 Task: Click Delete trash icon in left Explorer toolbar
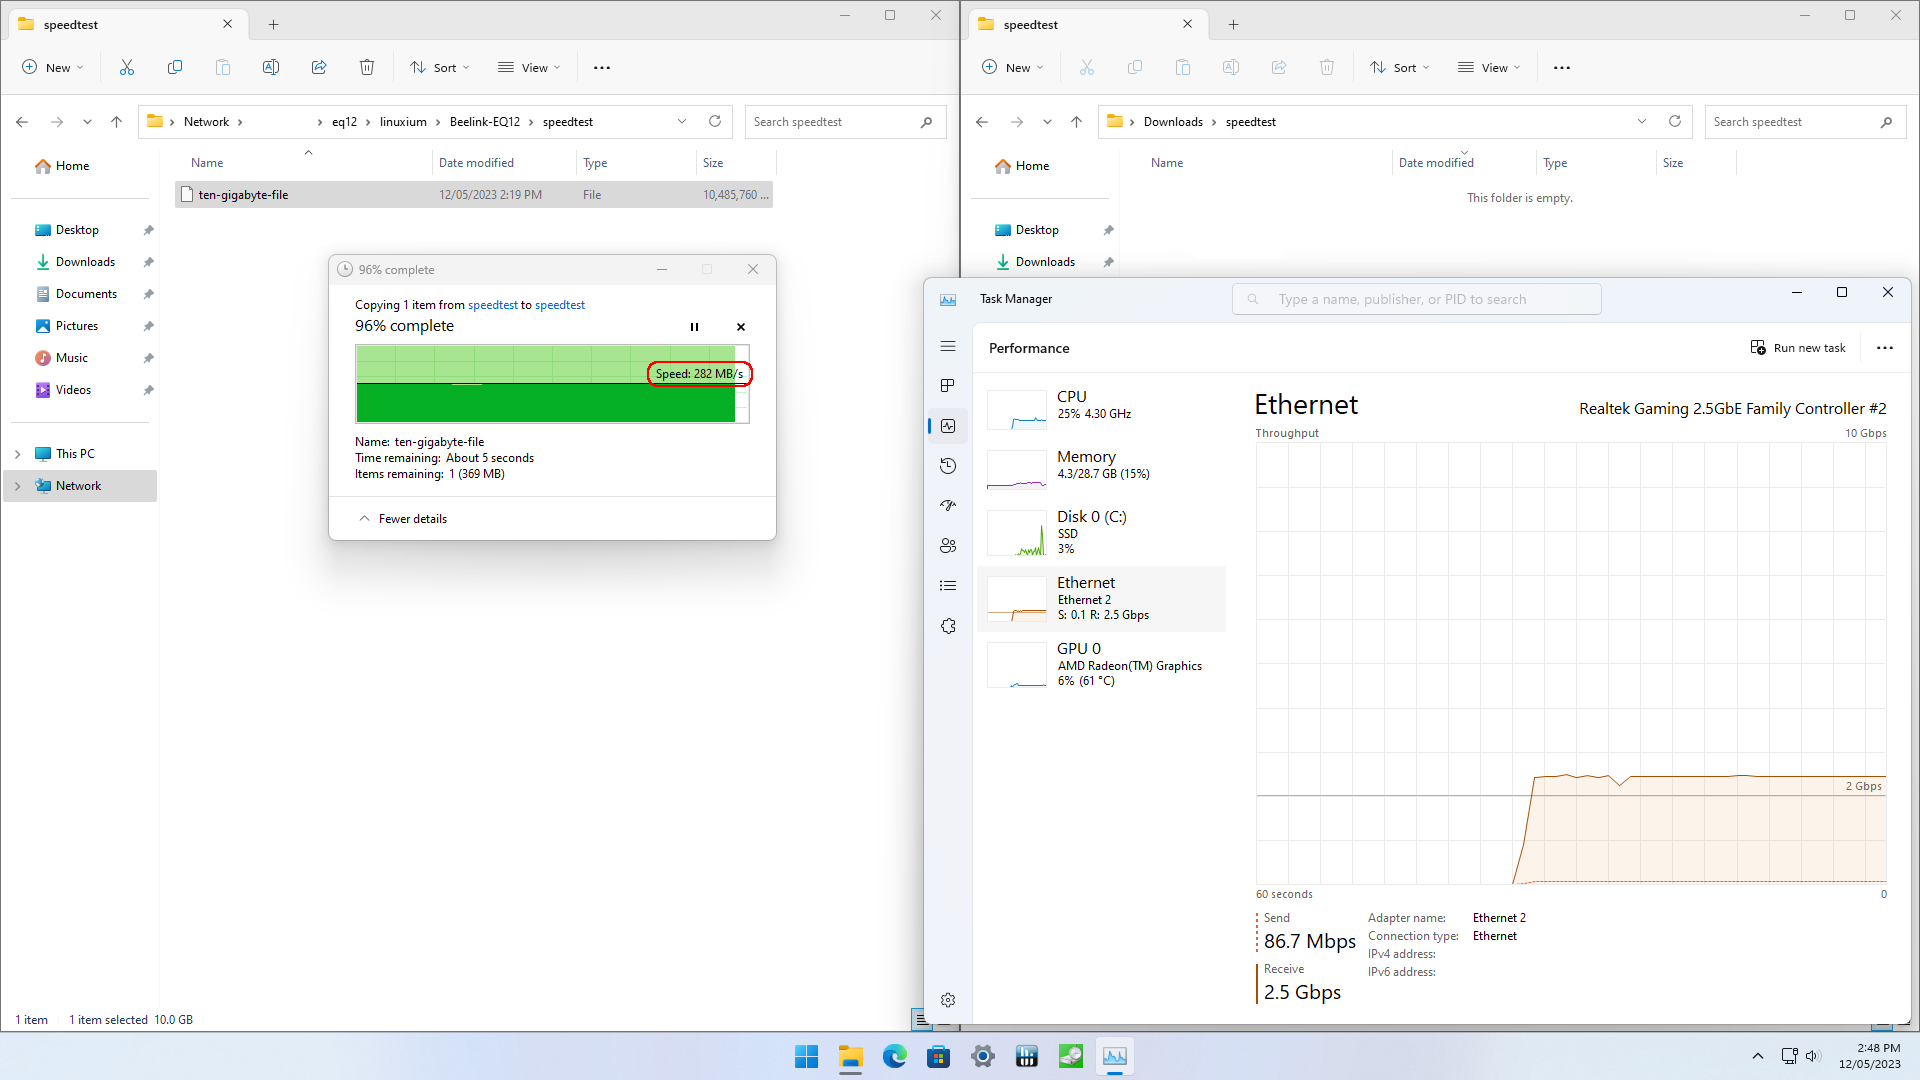click(367, 68)
